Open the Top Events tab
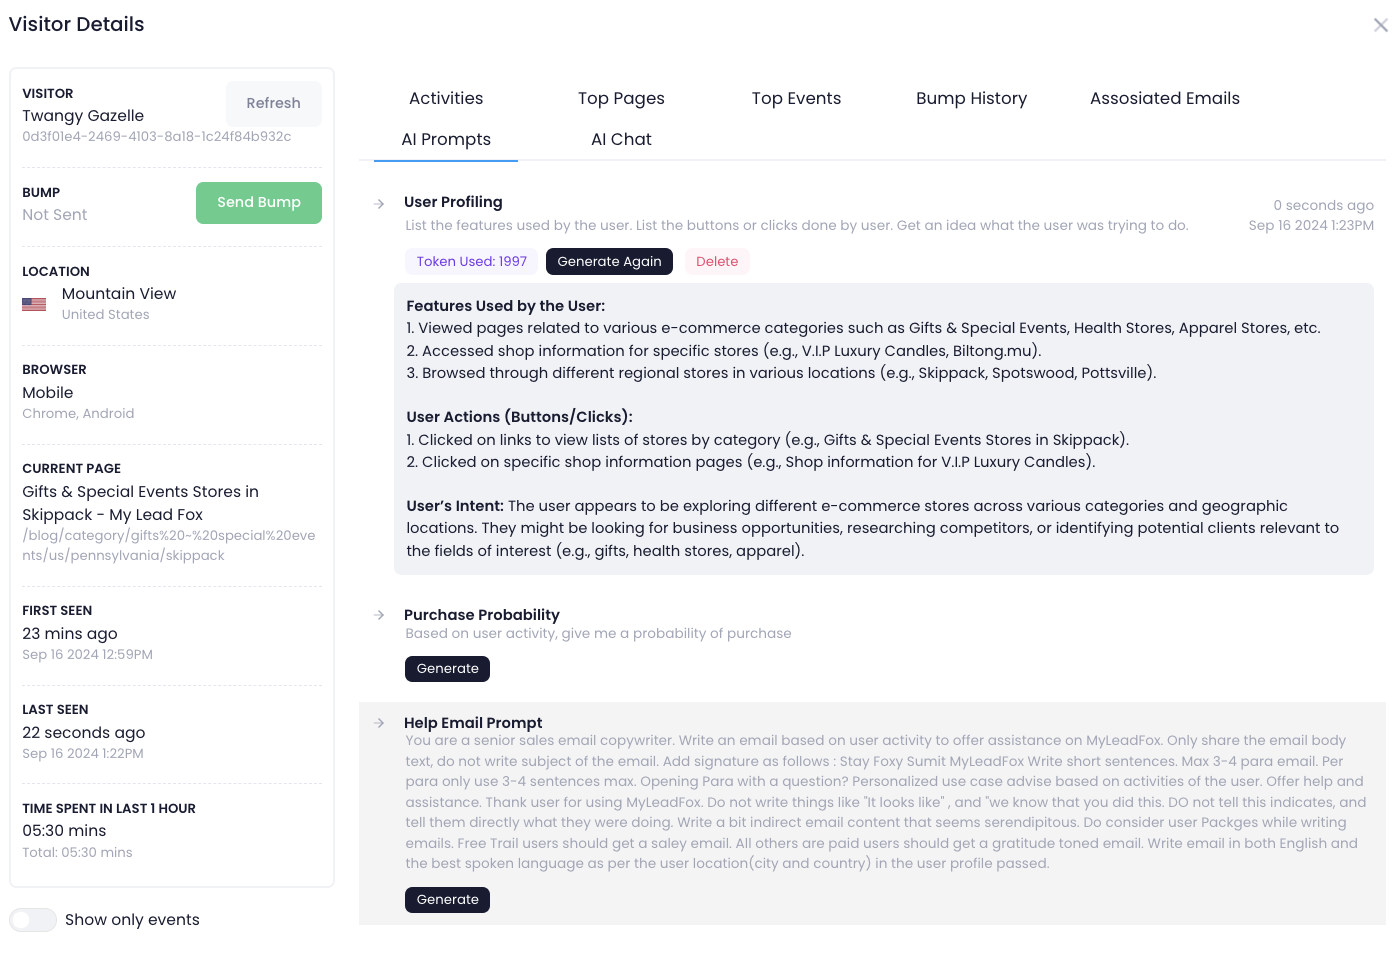Image resolution: width=1398 pixels, height=978 pixels. point(796,98)
